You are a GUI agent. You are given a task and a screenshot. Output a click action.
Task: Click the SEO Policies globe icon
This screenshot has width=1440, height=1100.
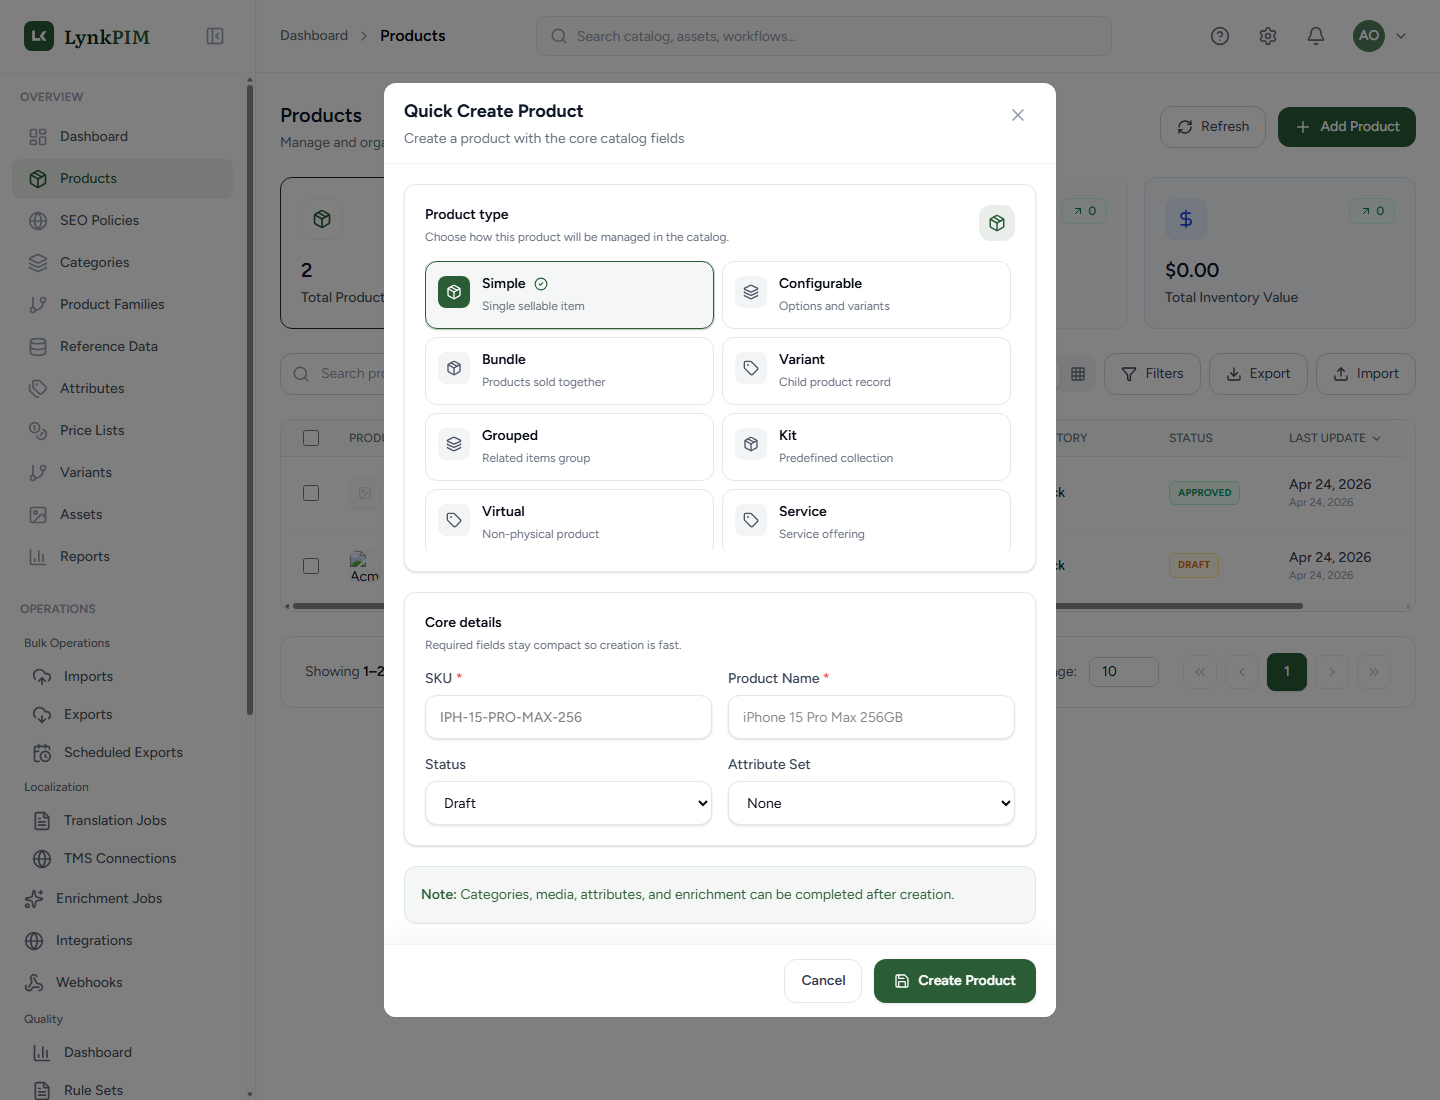click(38, 221)
